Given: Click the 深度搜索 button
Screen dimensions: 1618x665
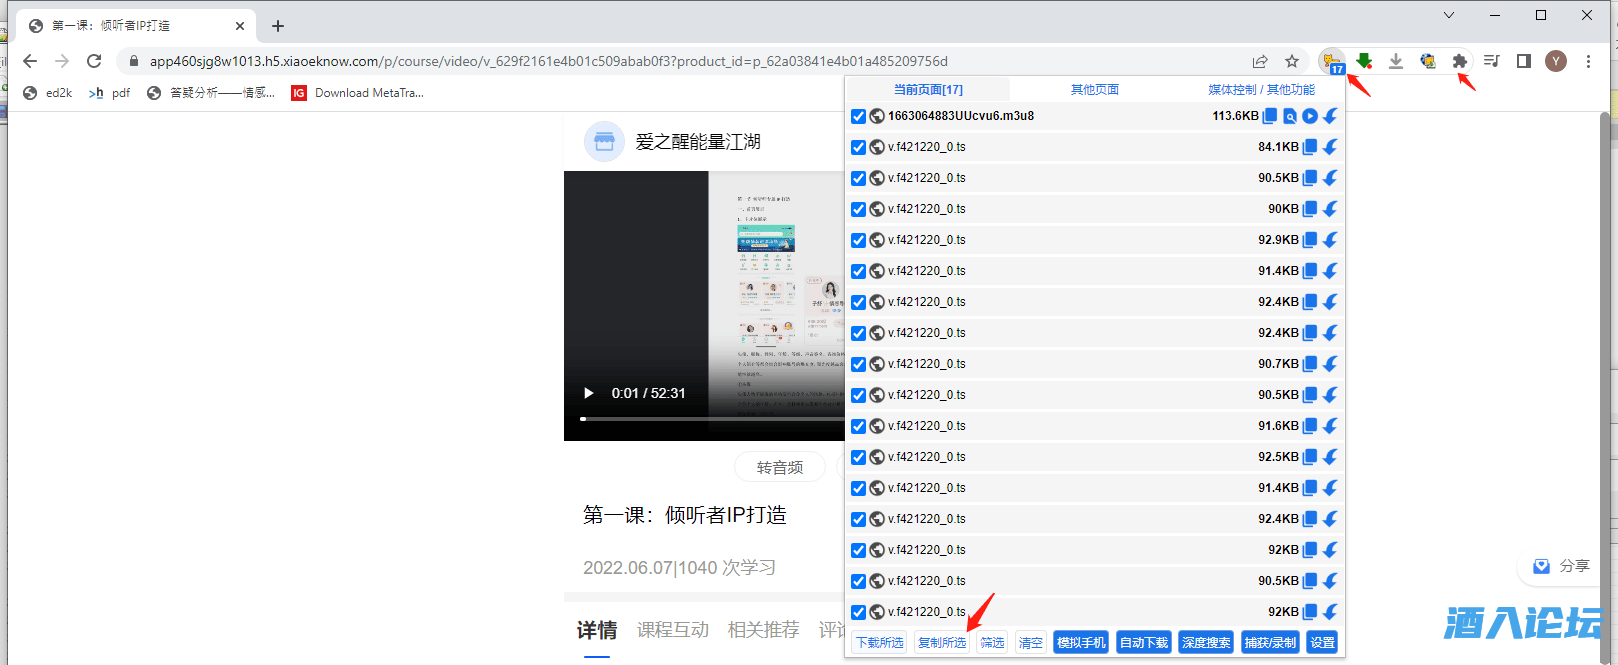Looking at the screenshot, I should click(1206, 642).
